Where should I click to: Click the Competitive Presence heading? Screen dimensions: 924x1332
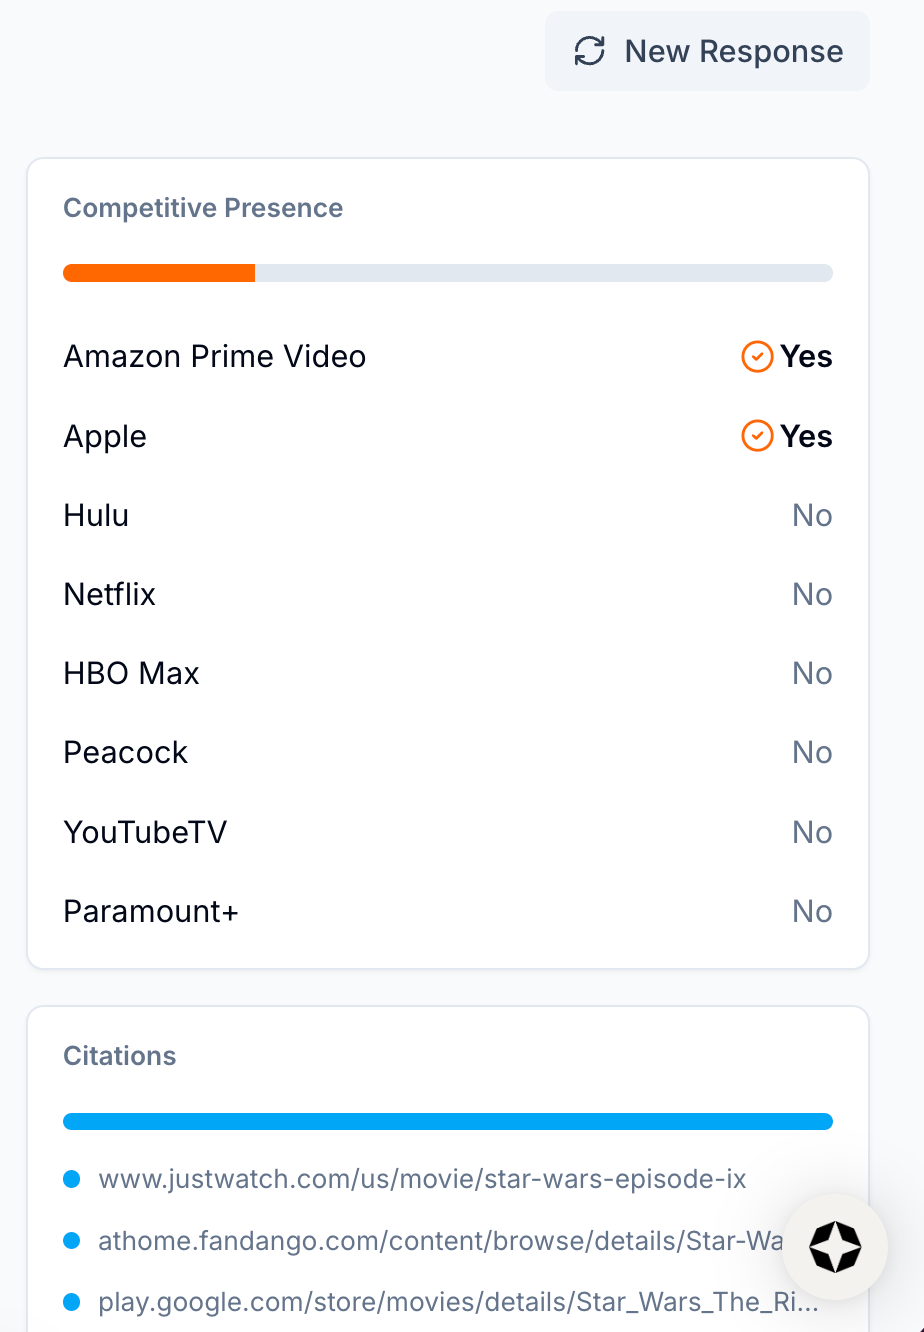click(x=203, y=208)
